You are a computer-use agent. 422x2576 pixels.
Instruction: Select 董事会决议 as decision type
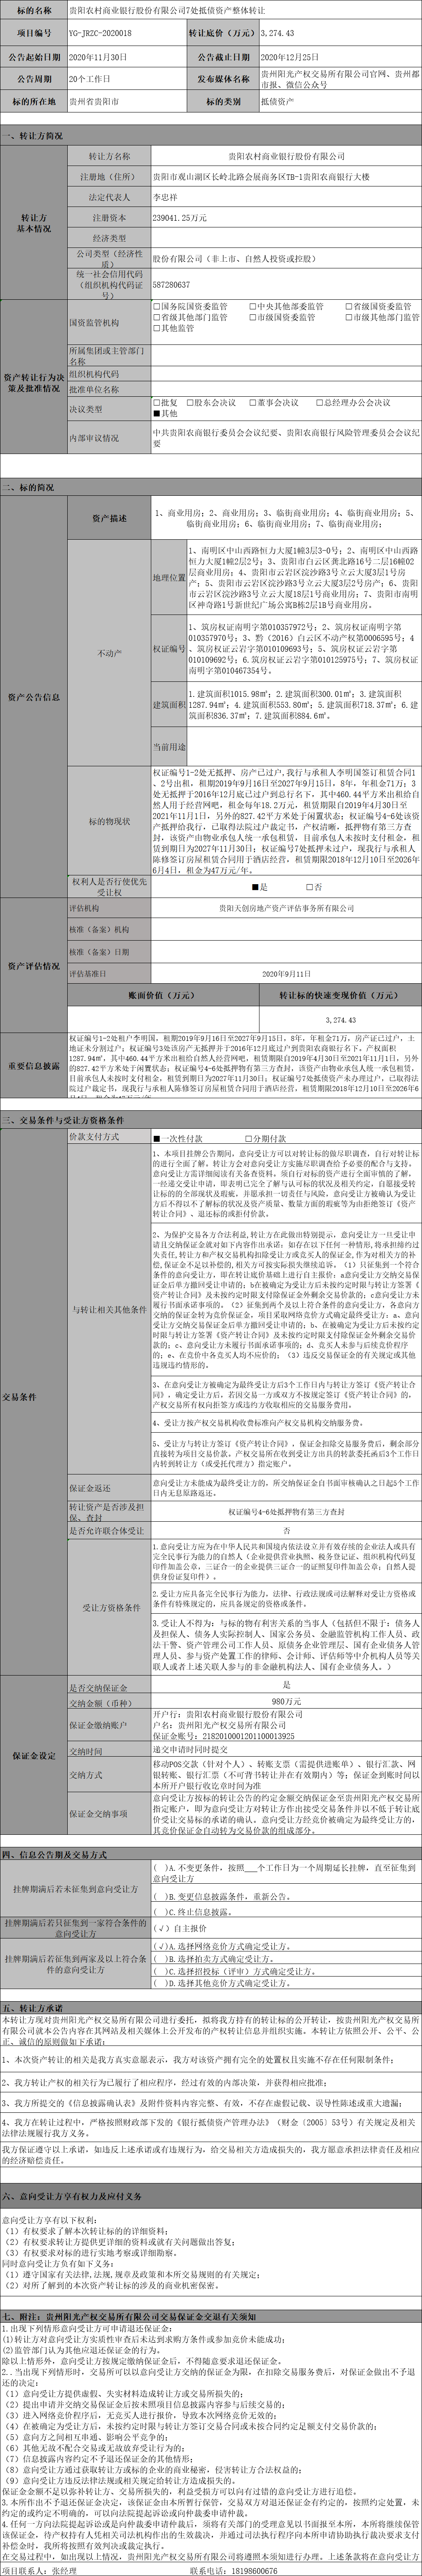pyautogui.click(x=252, y=402)
